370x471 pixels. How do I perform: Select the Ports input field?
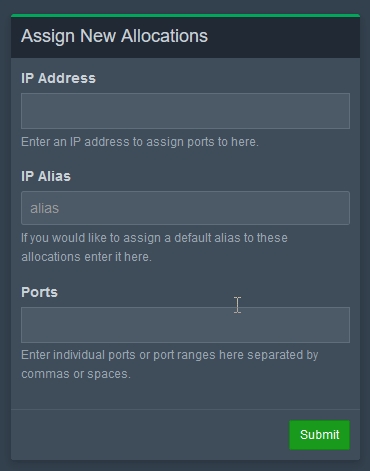click(185, 325)
